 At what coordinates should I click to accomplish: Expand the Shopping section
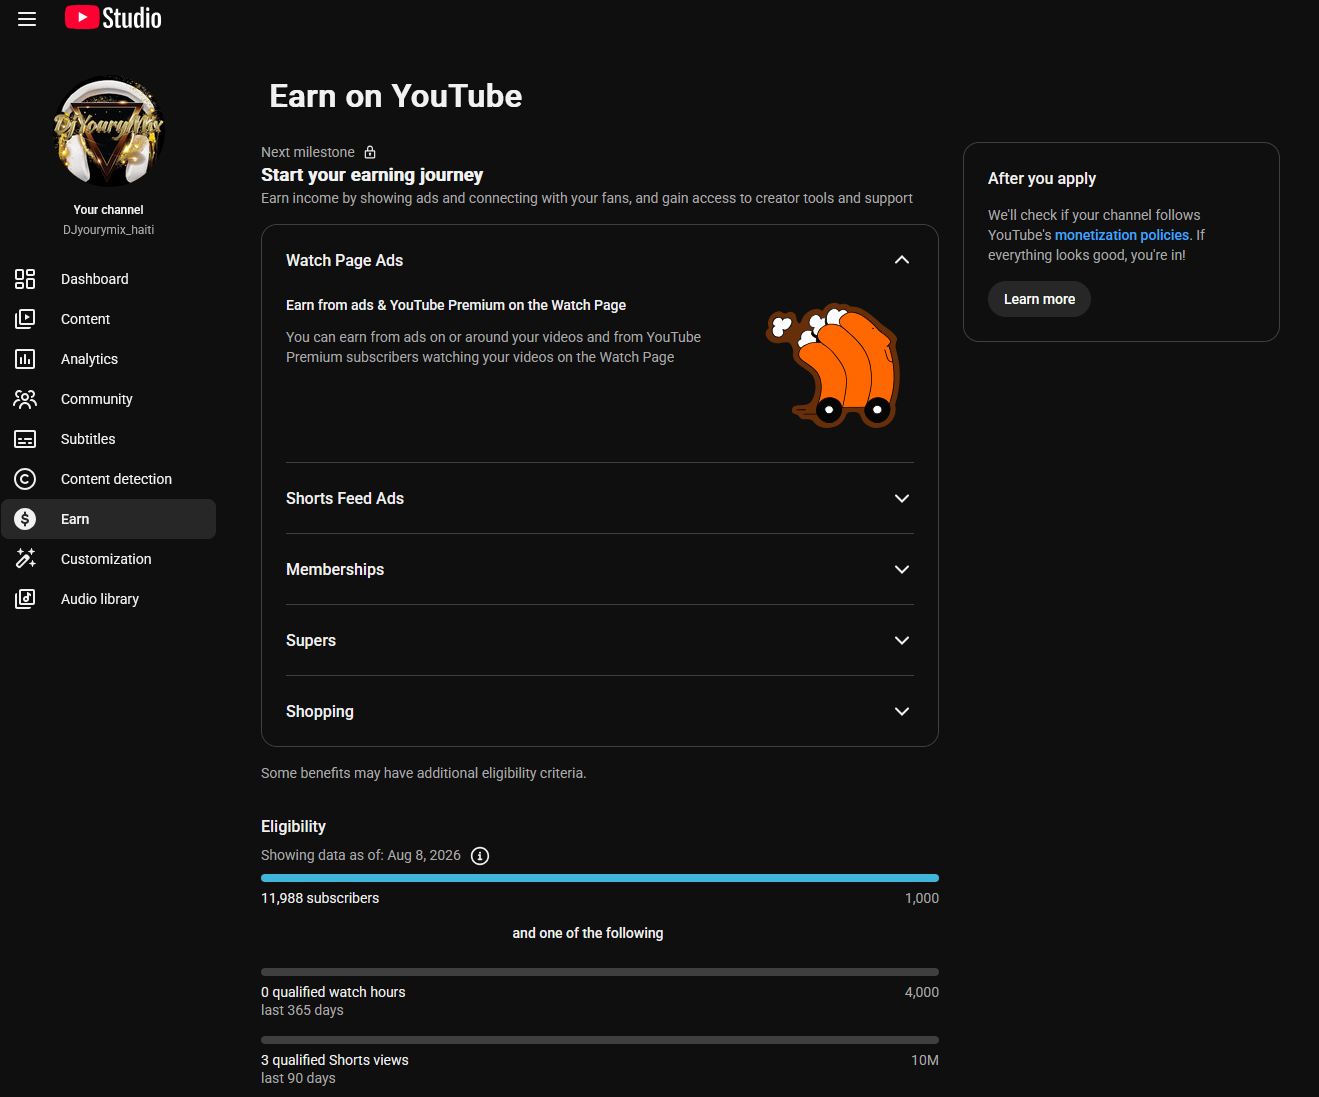[x=902, y=711]
